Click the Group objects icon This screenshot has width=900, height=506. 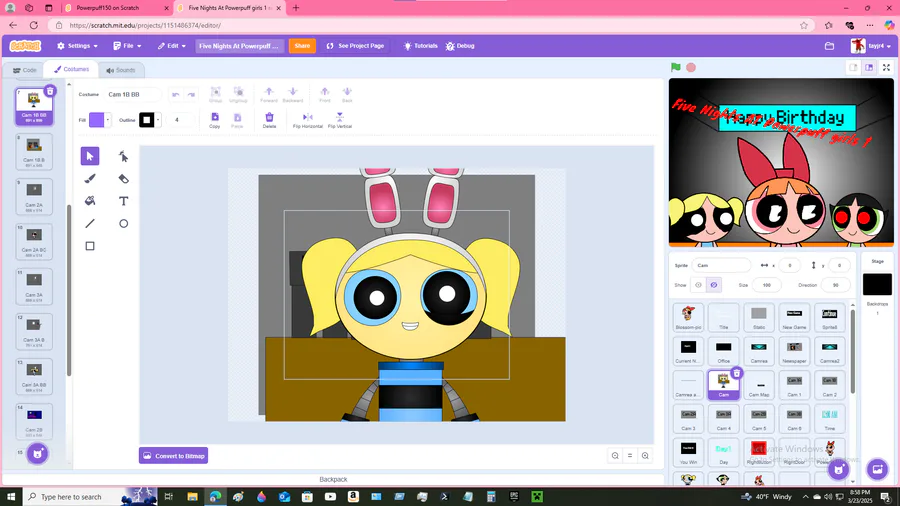215,95
